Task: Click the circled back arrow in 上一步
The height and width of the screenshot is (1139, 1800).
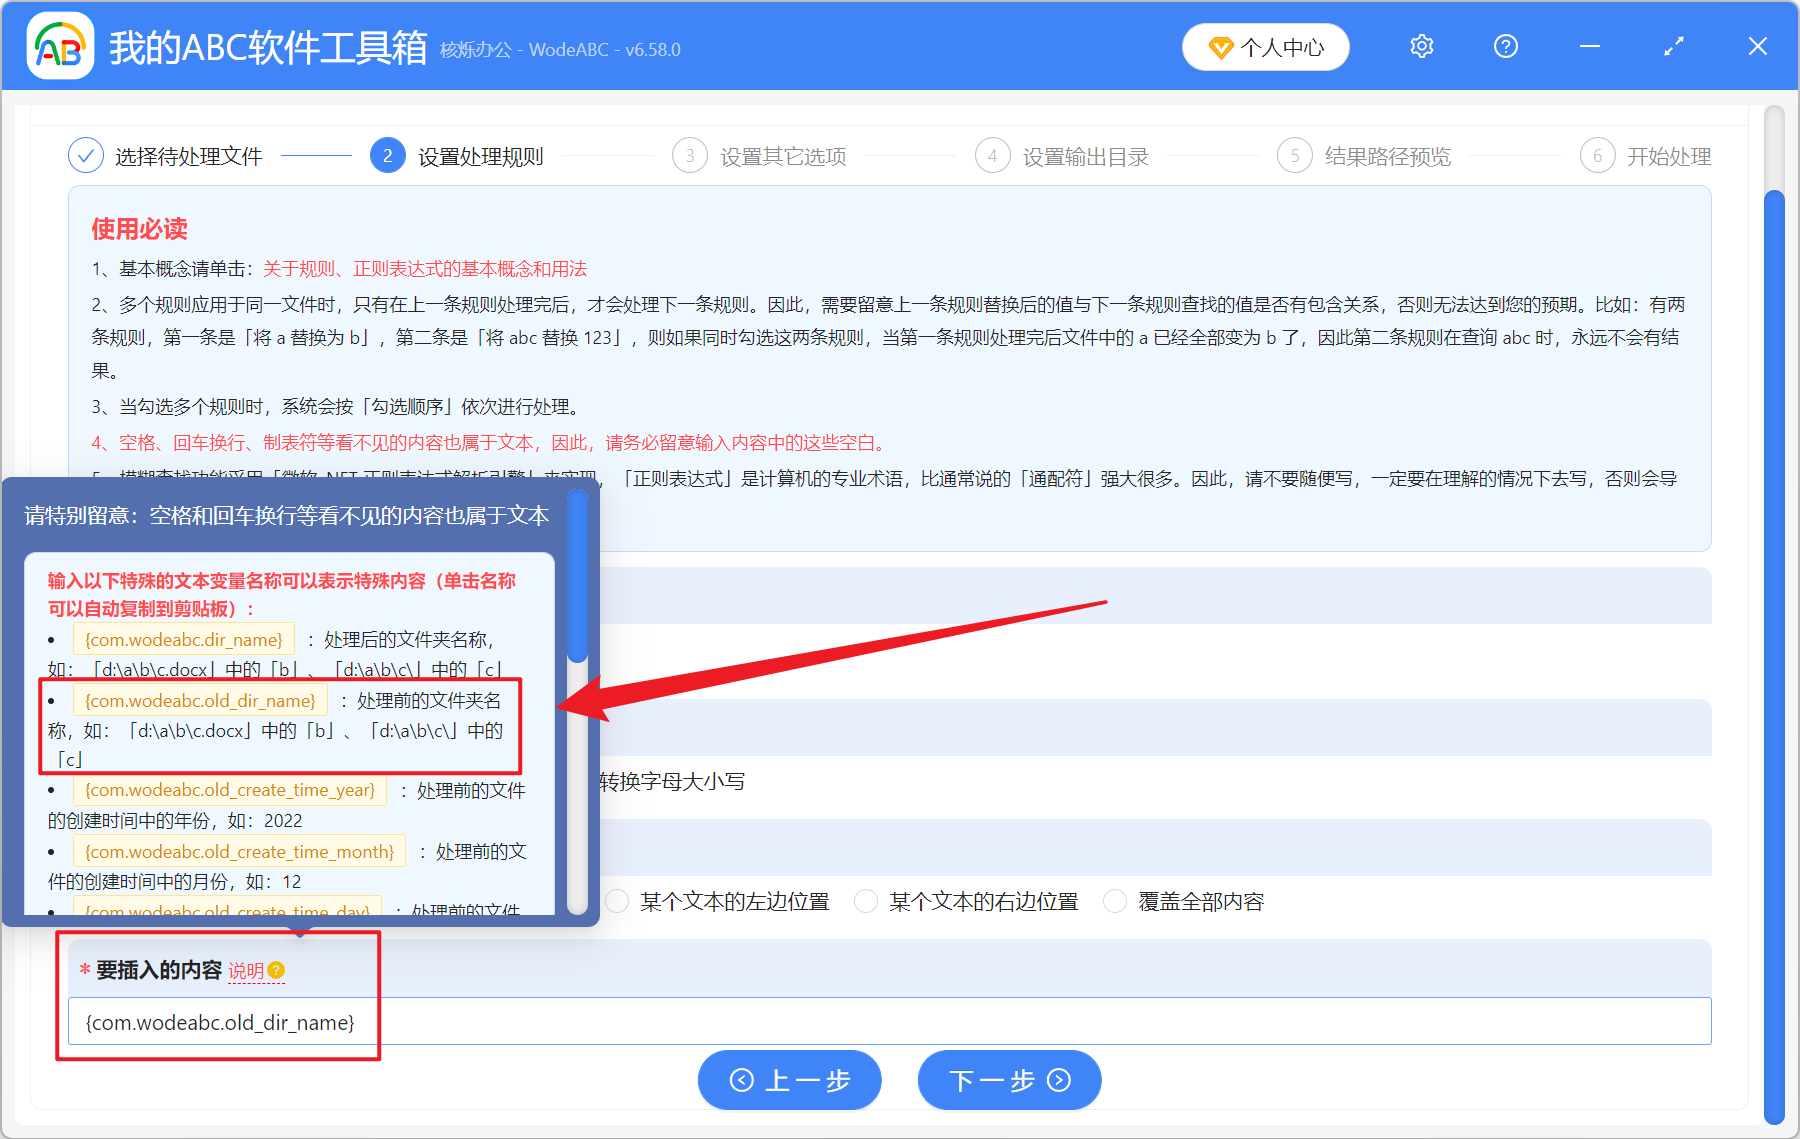Action: (741, 1080)
